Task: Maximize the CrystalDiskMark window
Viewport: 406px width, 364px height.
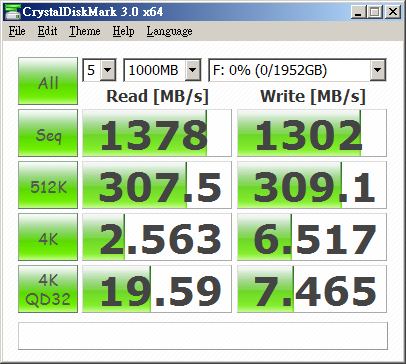Action: [375, 12]
